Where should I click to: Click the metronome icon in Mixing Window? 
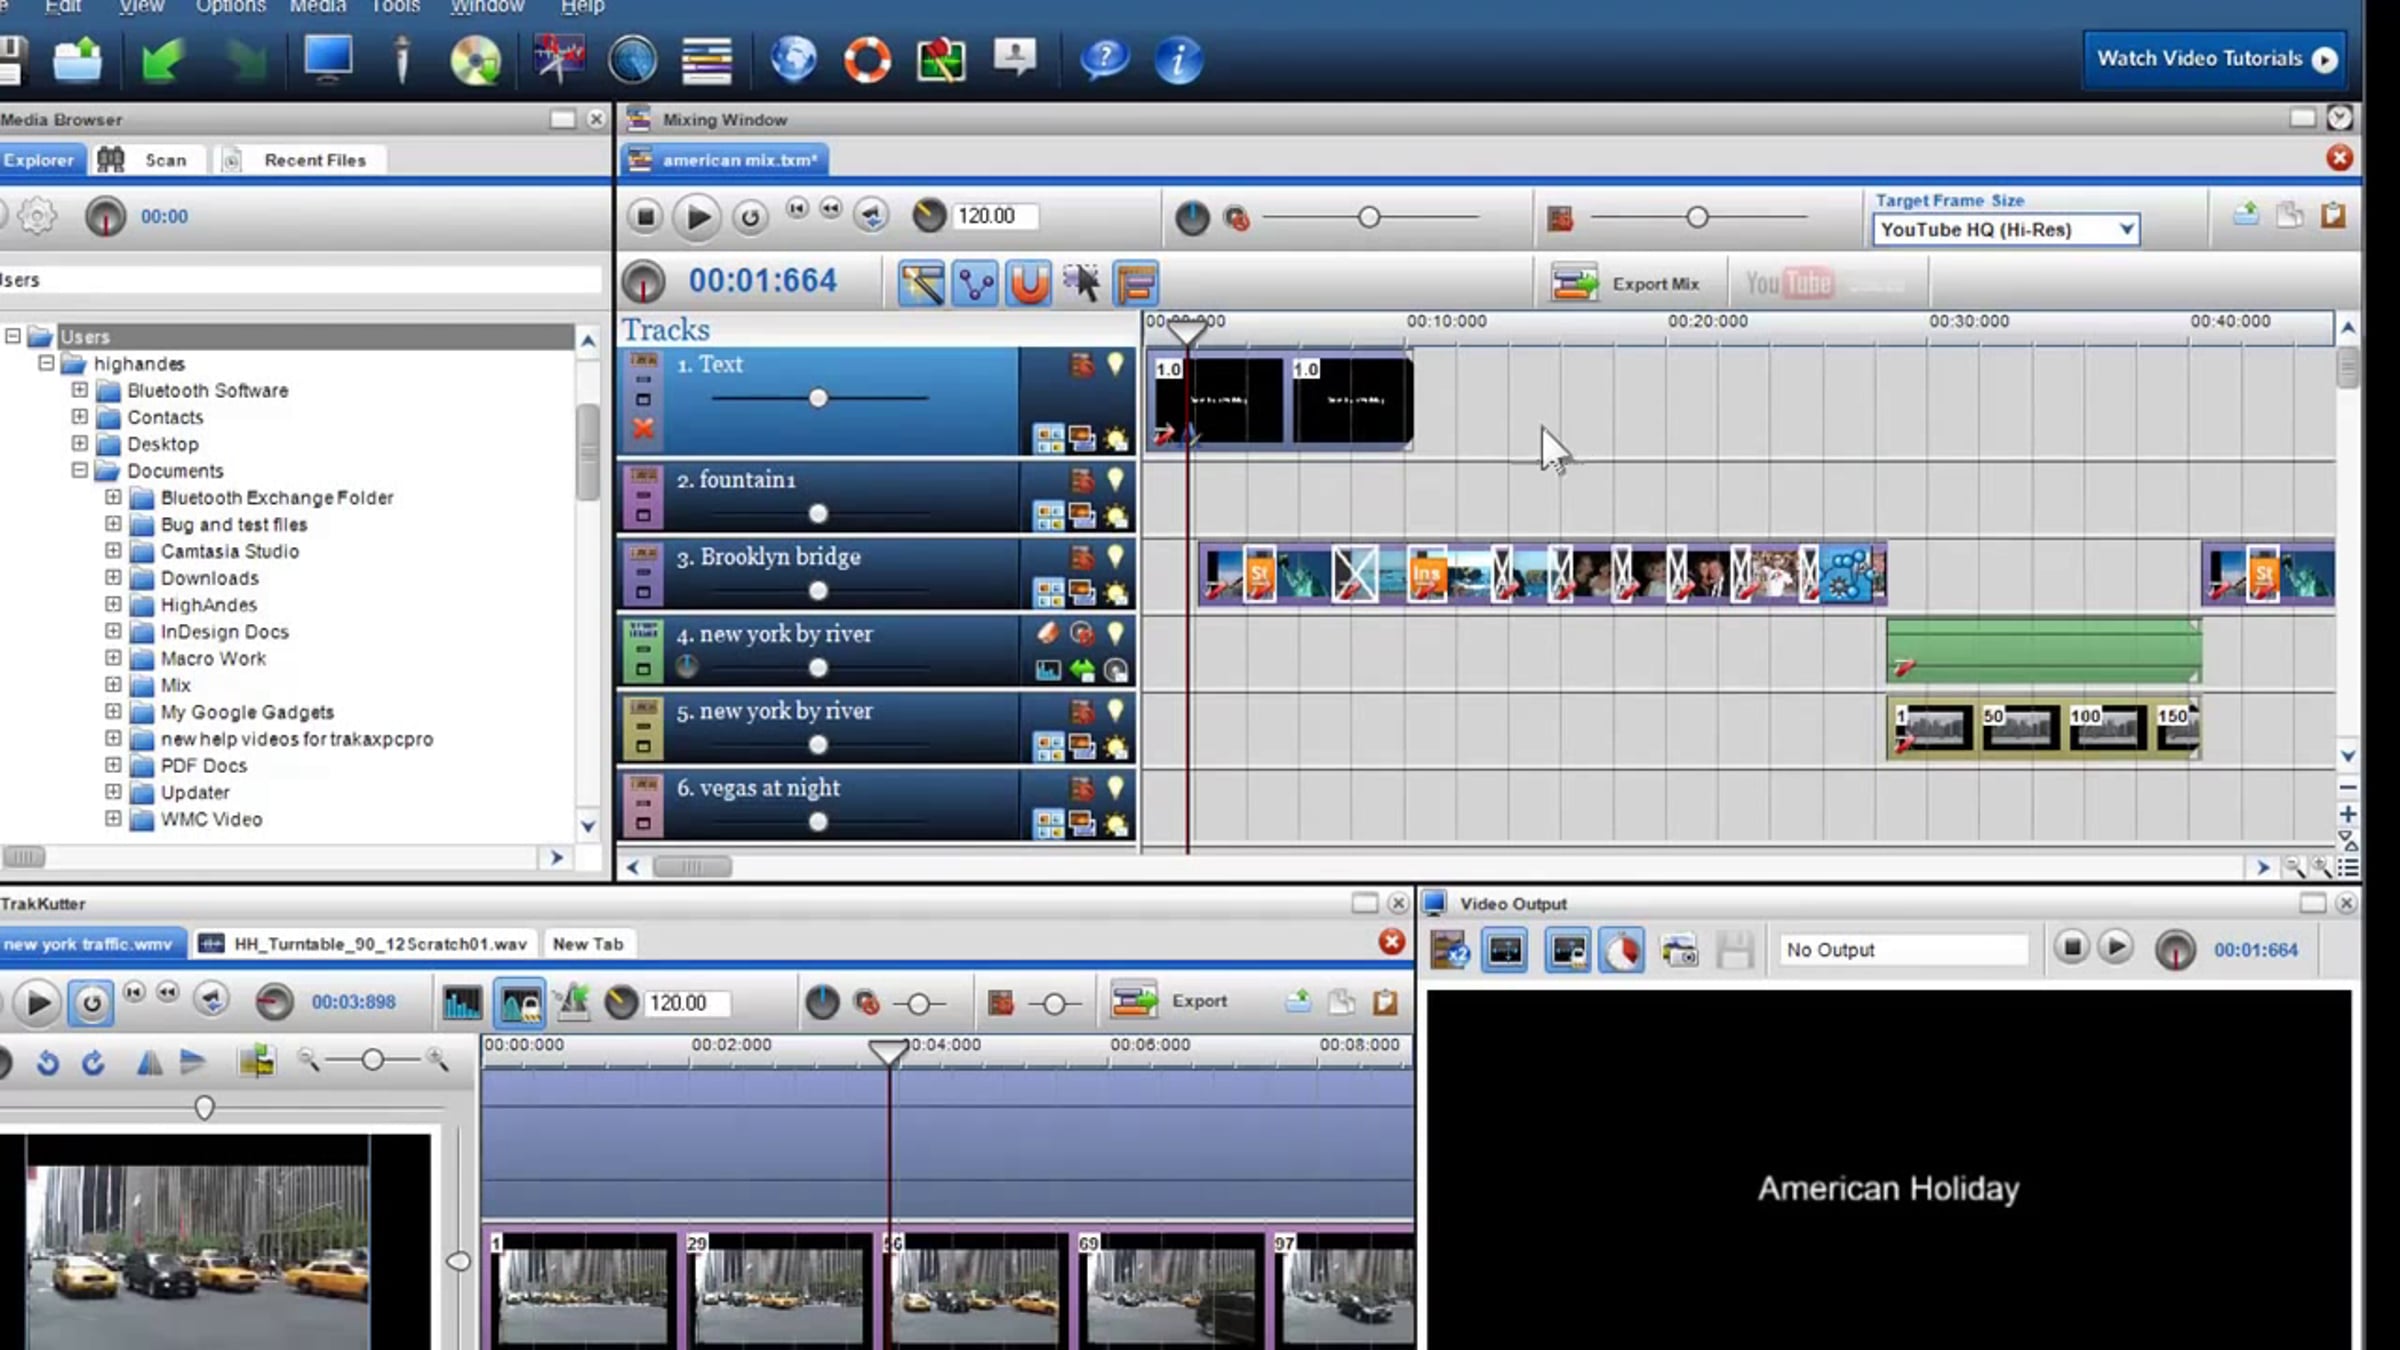(x=928, y=216)
